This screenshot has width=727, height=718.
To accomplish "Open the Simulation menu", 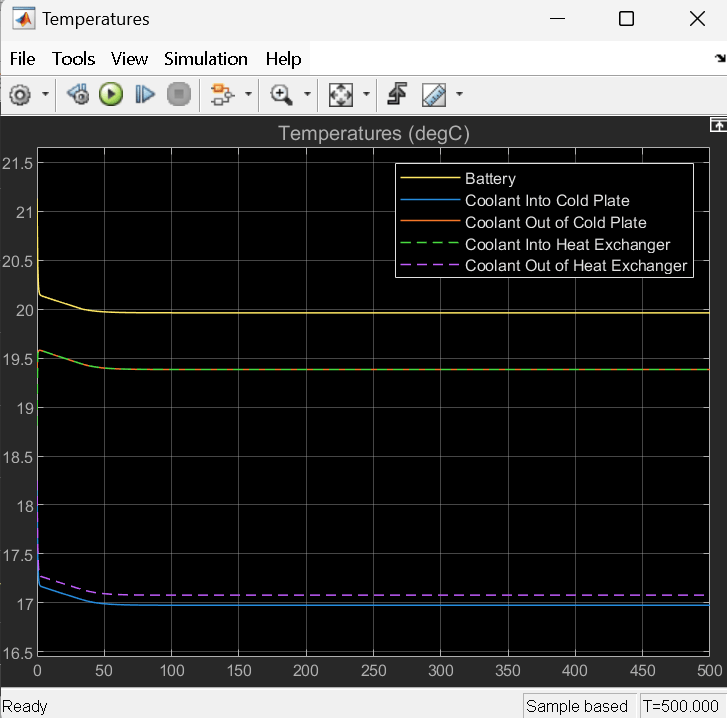I will (205, 59).
